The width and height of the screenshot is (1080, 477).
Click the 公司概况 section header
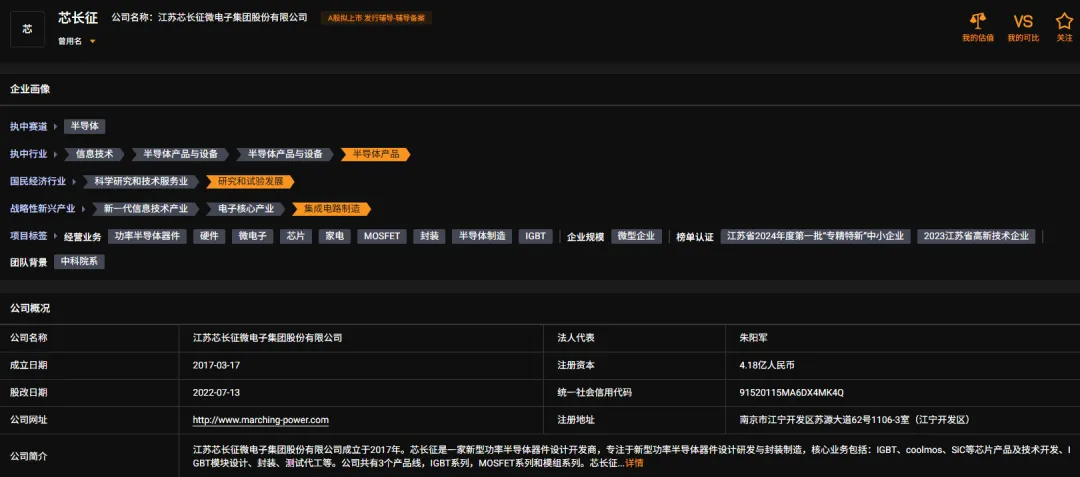[30, 308]
